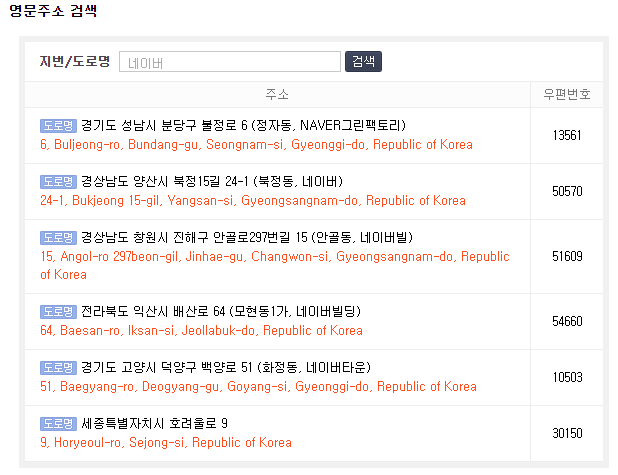Open Korean address 세종특별자치시 호려울로 9
The width and height of the screenshot is (618, 475).
tap(154, 424)
